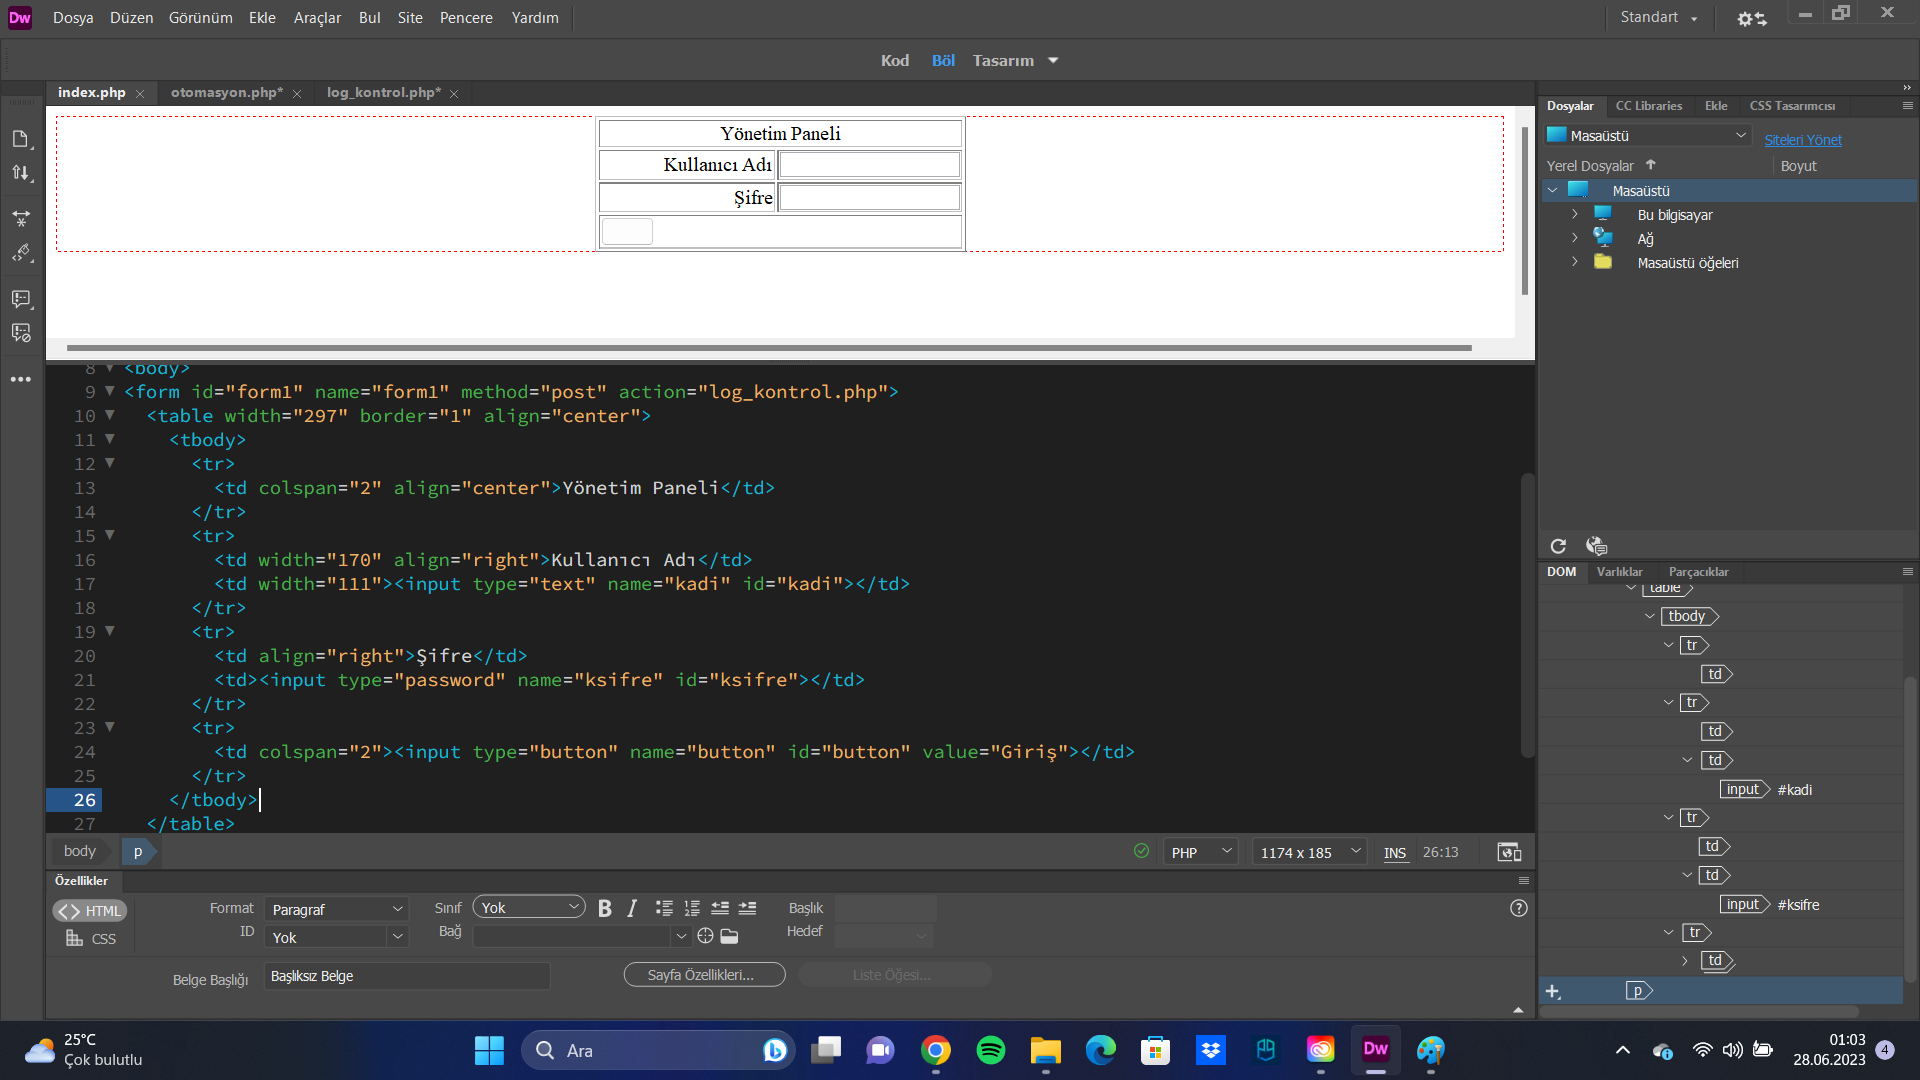Click the Format Source Code icon in sidebar

pos(21,253)
